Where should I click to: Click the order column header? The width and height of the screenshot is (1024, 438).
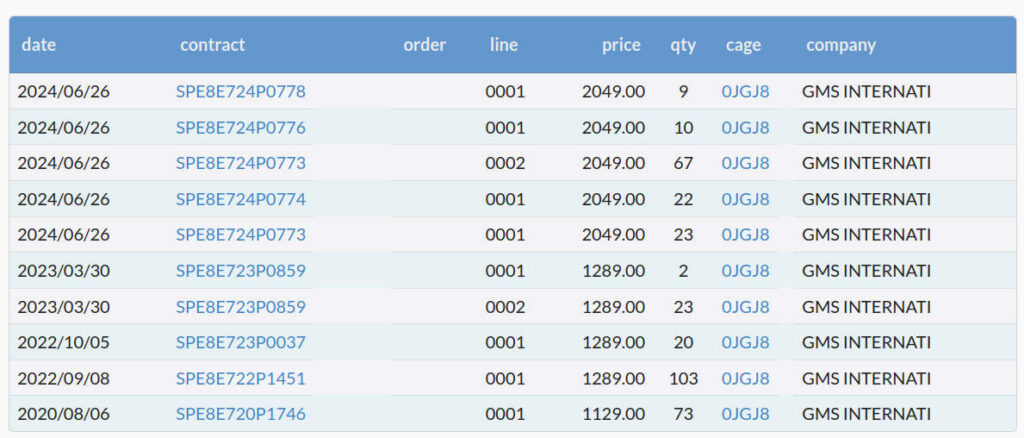424,45
